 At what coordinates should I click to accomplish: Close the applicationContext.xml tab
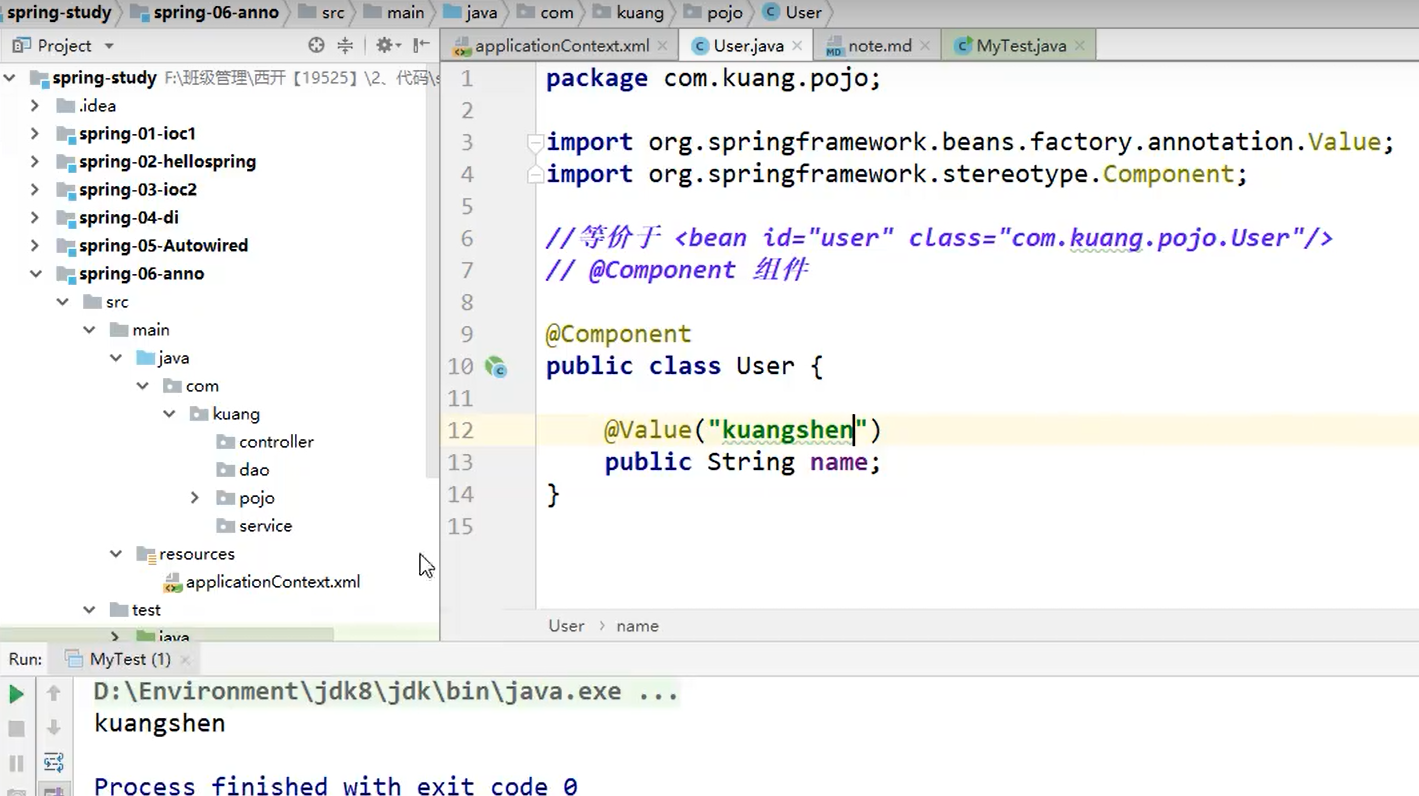[662, 46]
